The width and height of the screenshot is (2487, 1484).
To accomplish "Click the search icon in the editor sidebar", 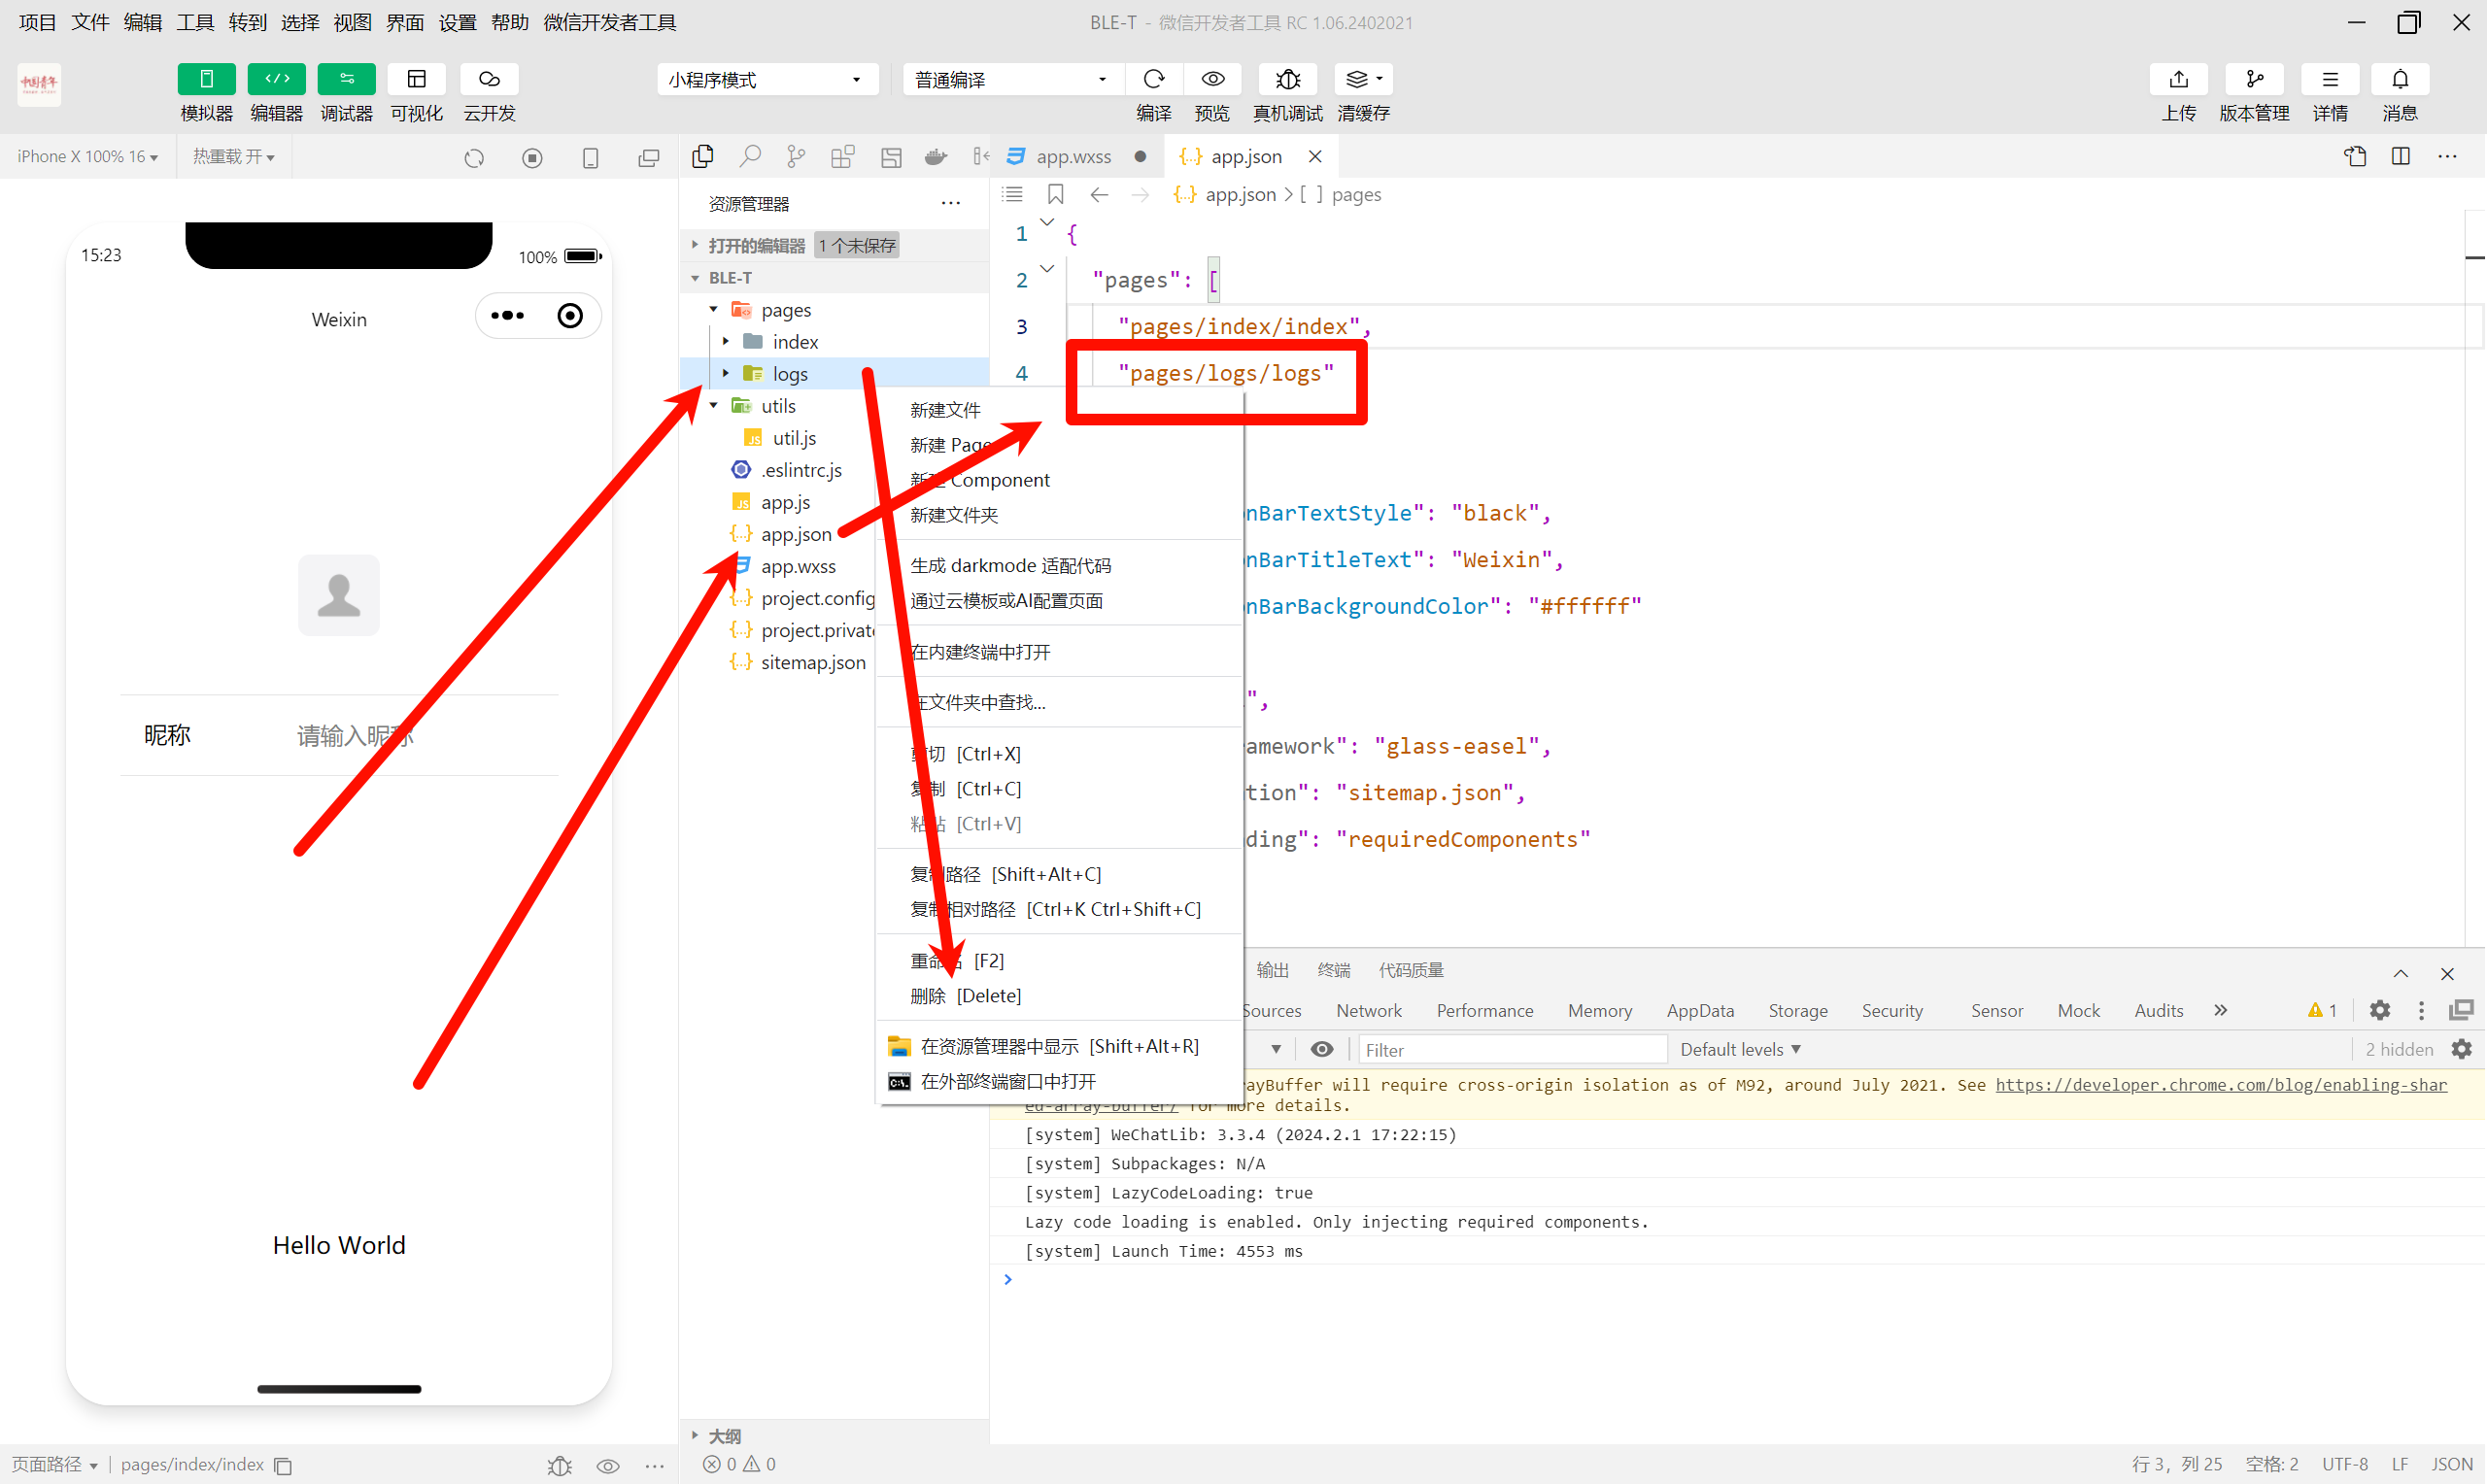I will coord(750,156).
